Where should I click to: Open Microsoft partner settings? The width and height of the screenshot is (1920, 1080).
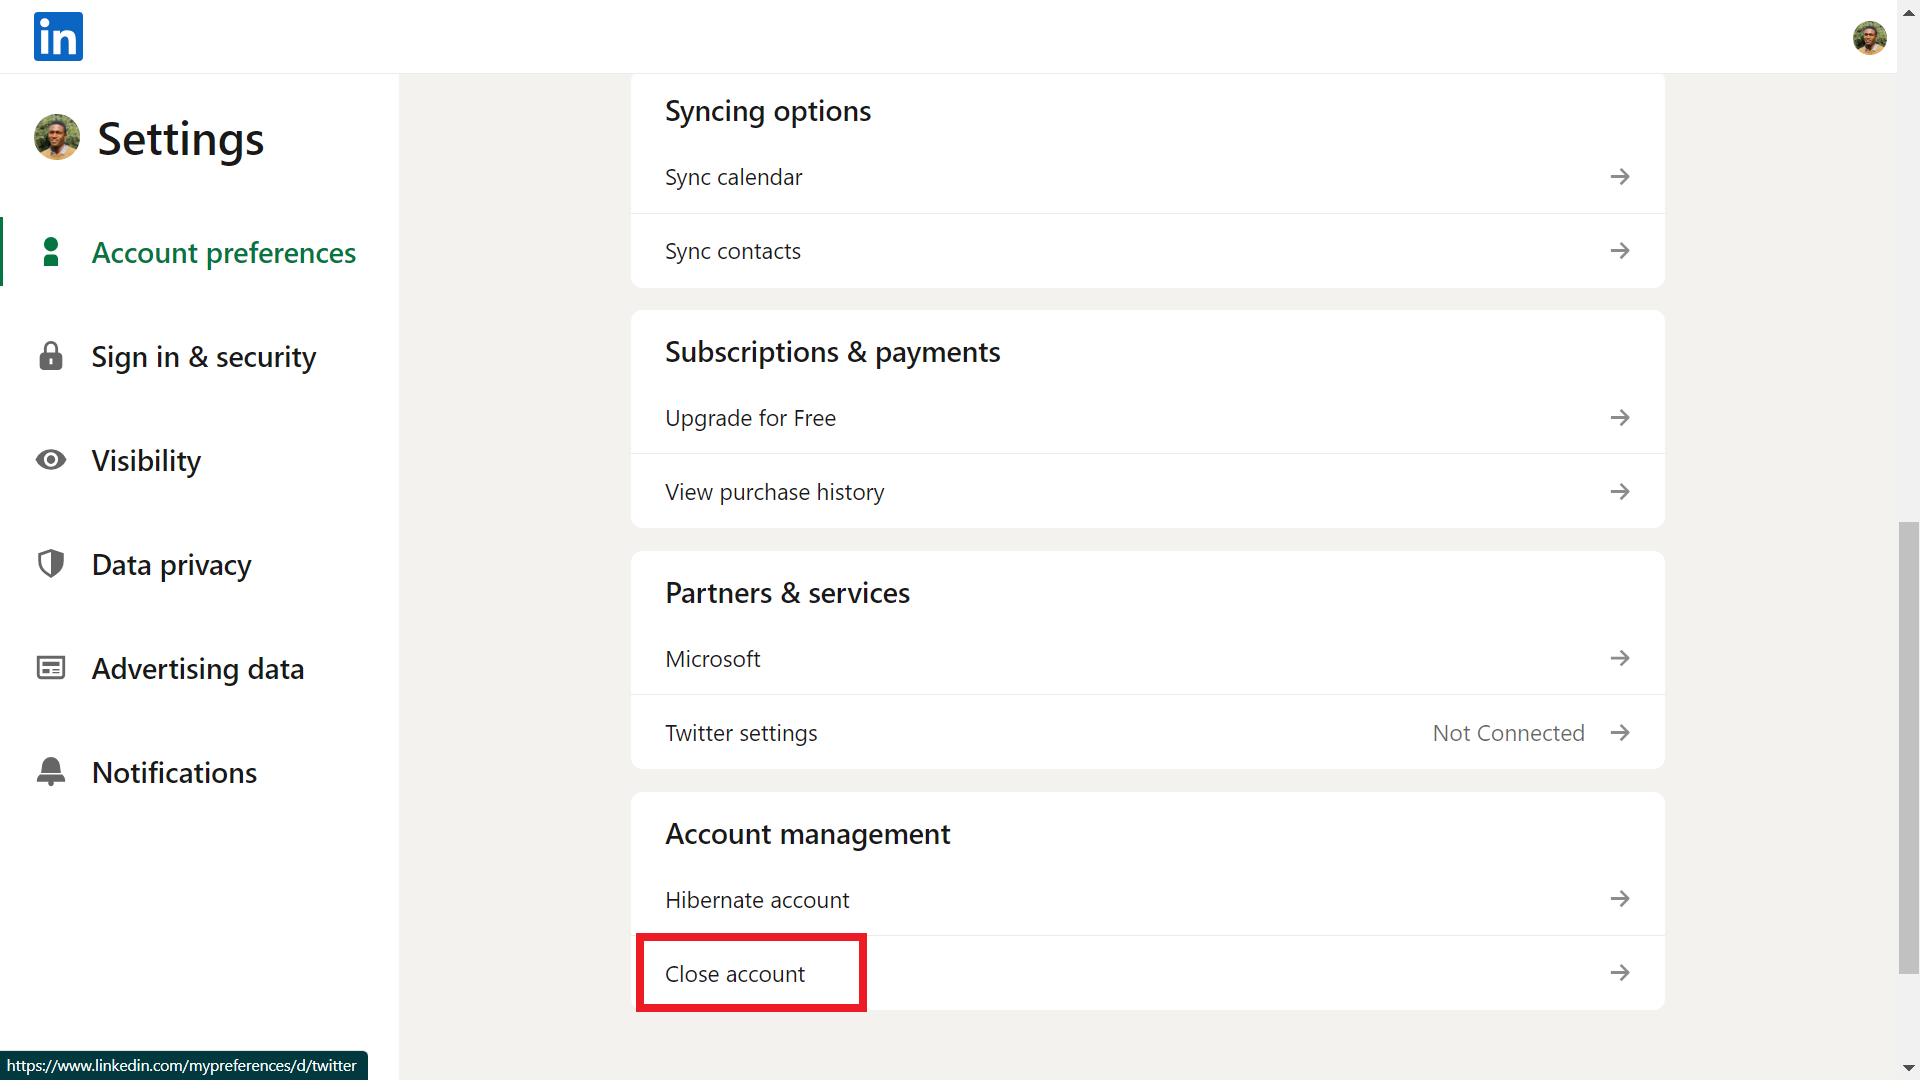tap(712, 658)
